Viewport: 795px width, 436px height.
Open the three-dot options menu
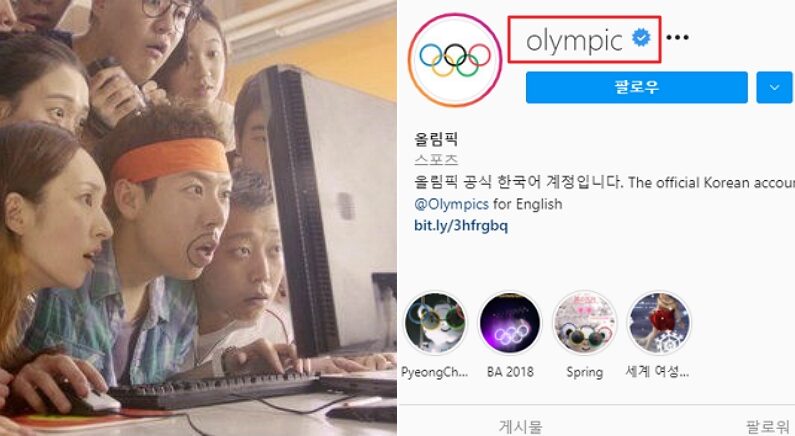677,37
